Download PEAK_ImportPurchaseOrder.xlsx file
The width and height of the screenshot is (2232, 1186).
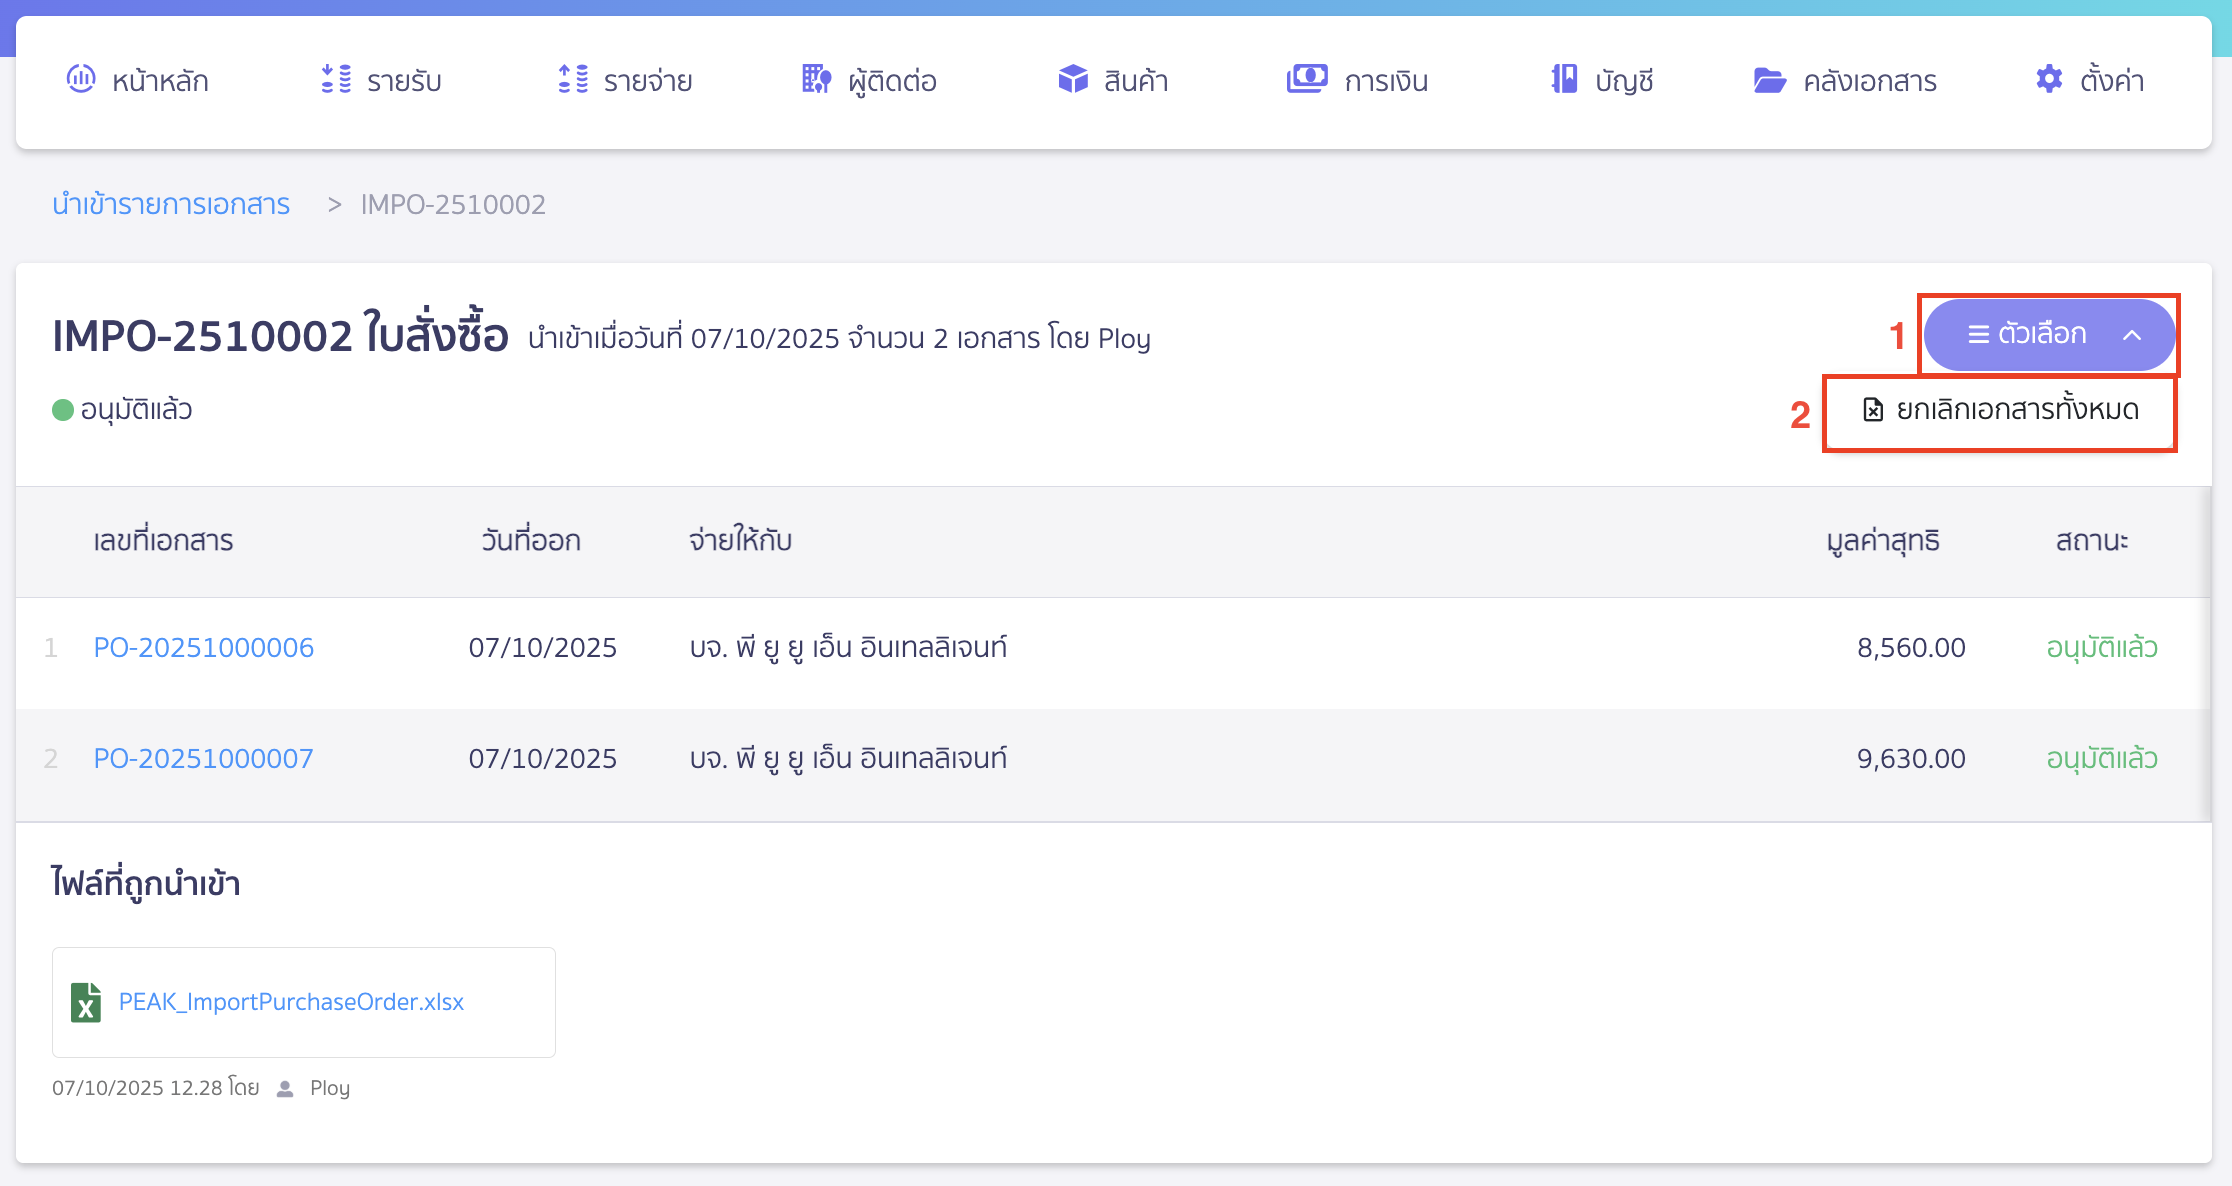click(x=291, y=1002)
